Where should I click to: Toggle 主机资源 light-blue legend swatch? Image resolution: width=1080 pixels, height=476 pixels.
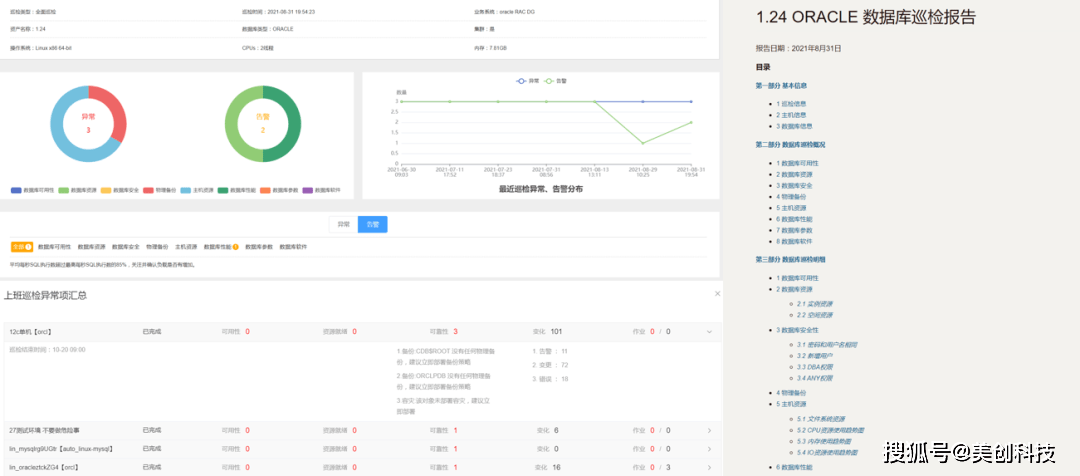coord(186,190)
